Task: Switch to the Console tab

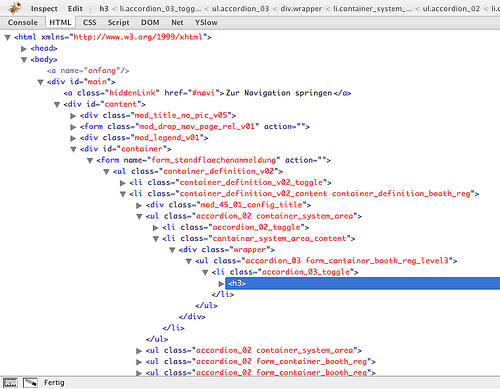Action: pyautogui.click(x=23, y=22)
